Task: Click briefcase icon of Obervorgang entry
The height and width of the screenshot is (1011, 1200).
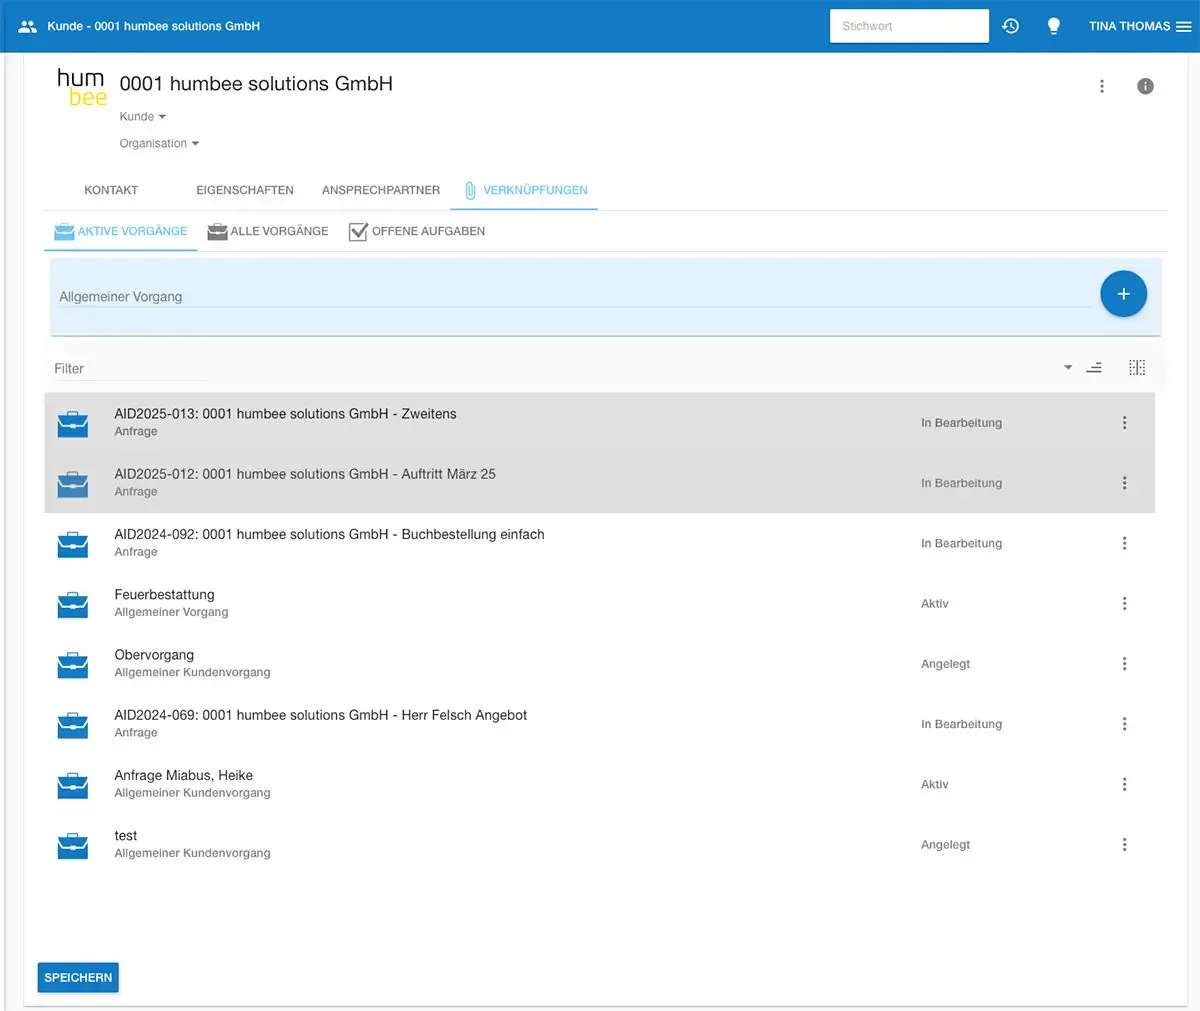Action: pyautogui.click(x=73, y=665)
